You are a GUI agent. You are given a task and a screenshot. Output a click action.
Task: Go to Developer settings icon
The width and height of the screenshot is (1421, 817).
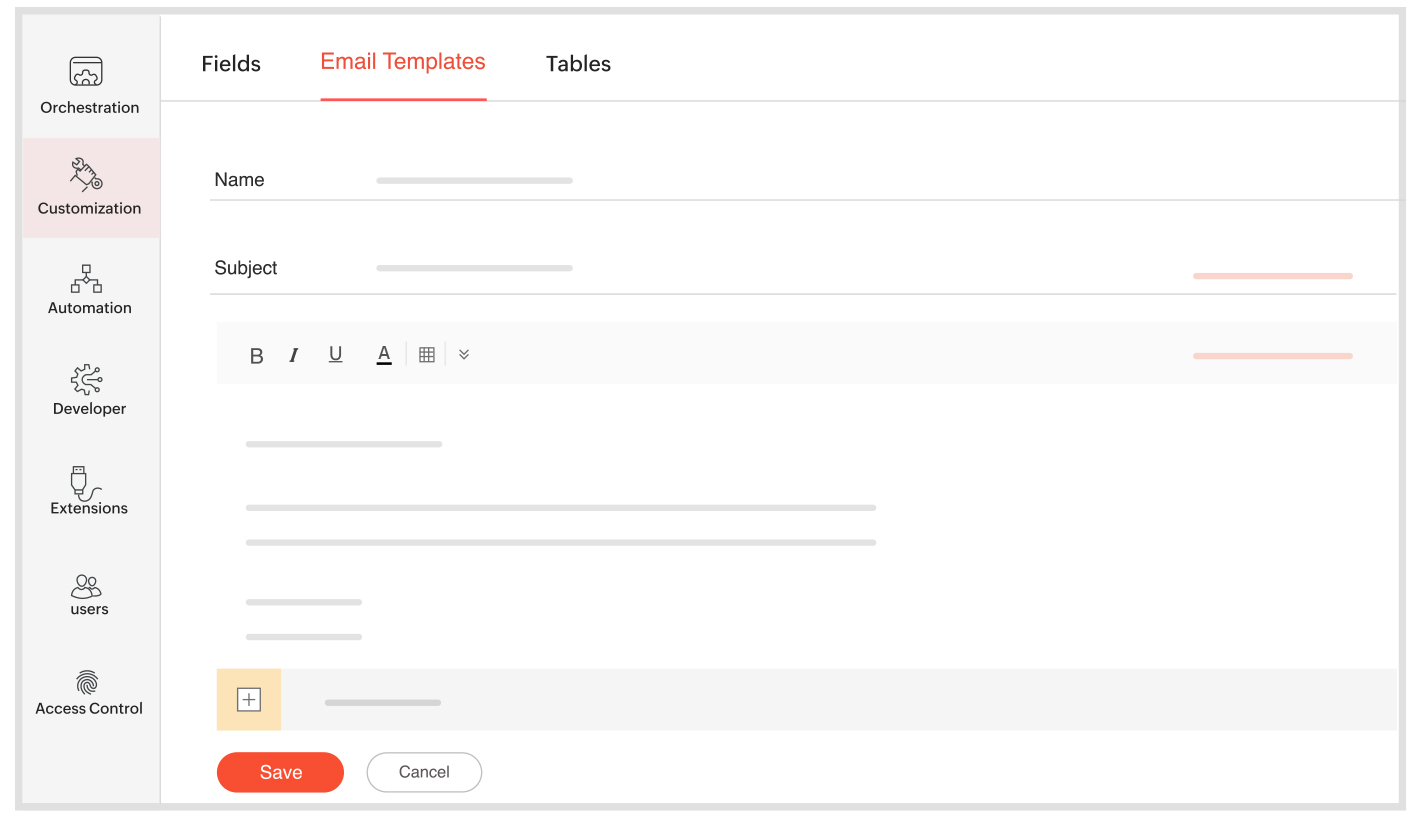(x=86, y=379)
